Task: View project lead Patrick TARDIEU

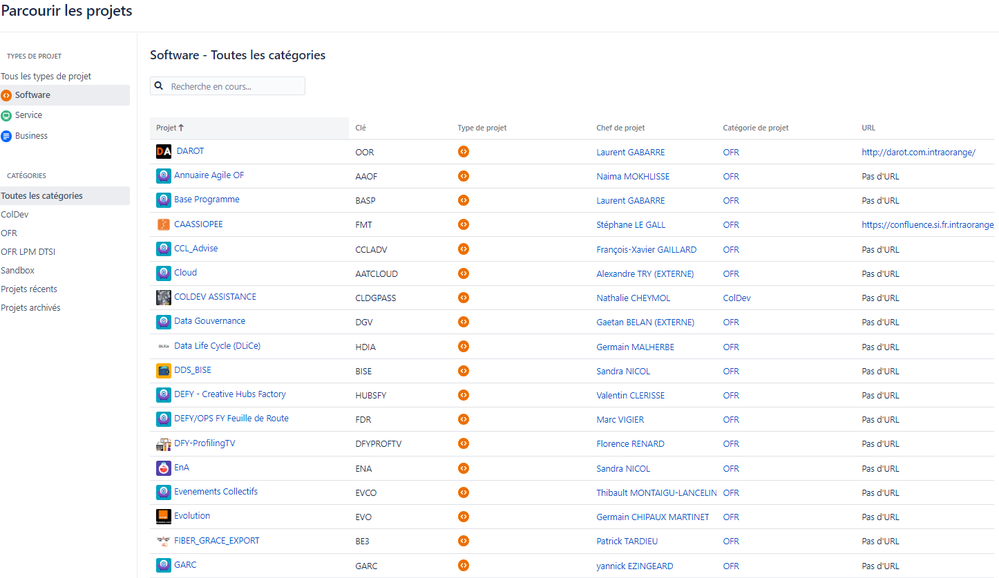Action: [627, 542]
